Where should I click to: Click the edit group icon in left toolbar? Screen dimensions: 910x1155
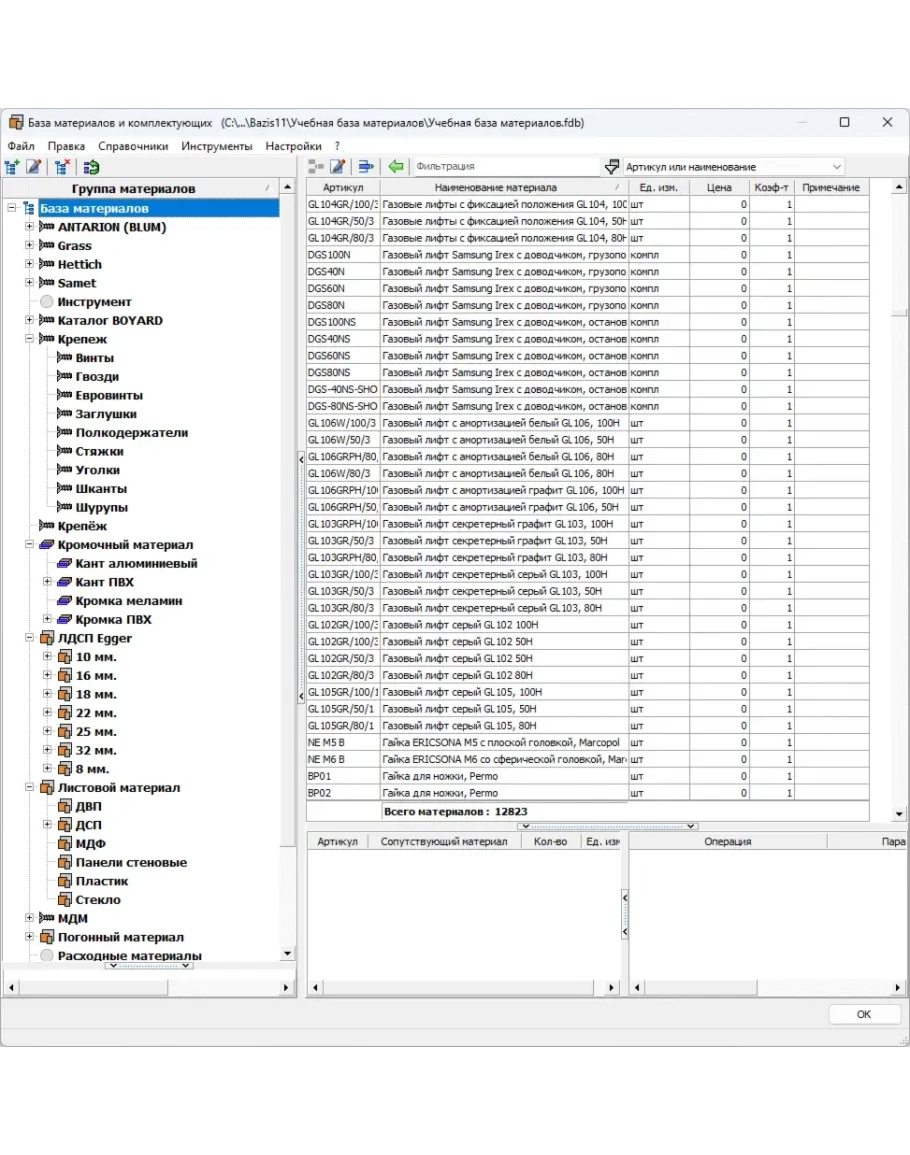click(34, 167)
